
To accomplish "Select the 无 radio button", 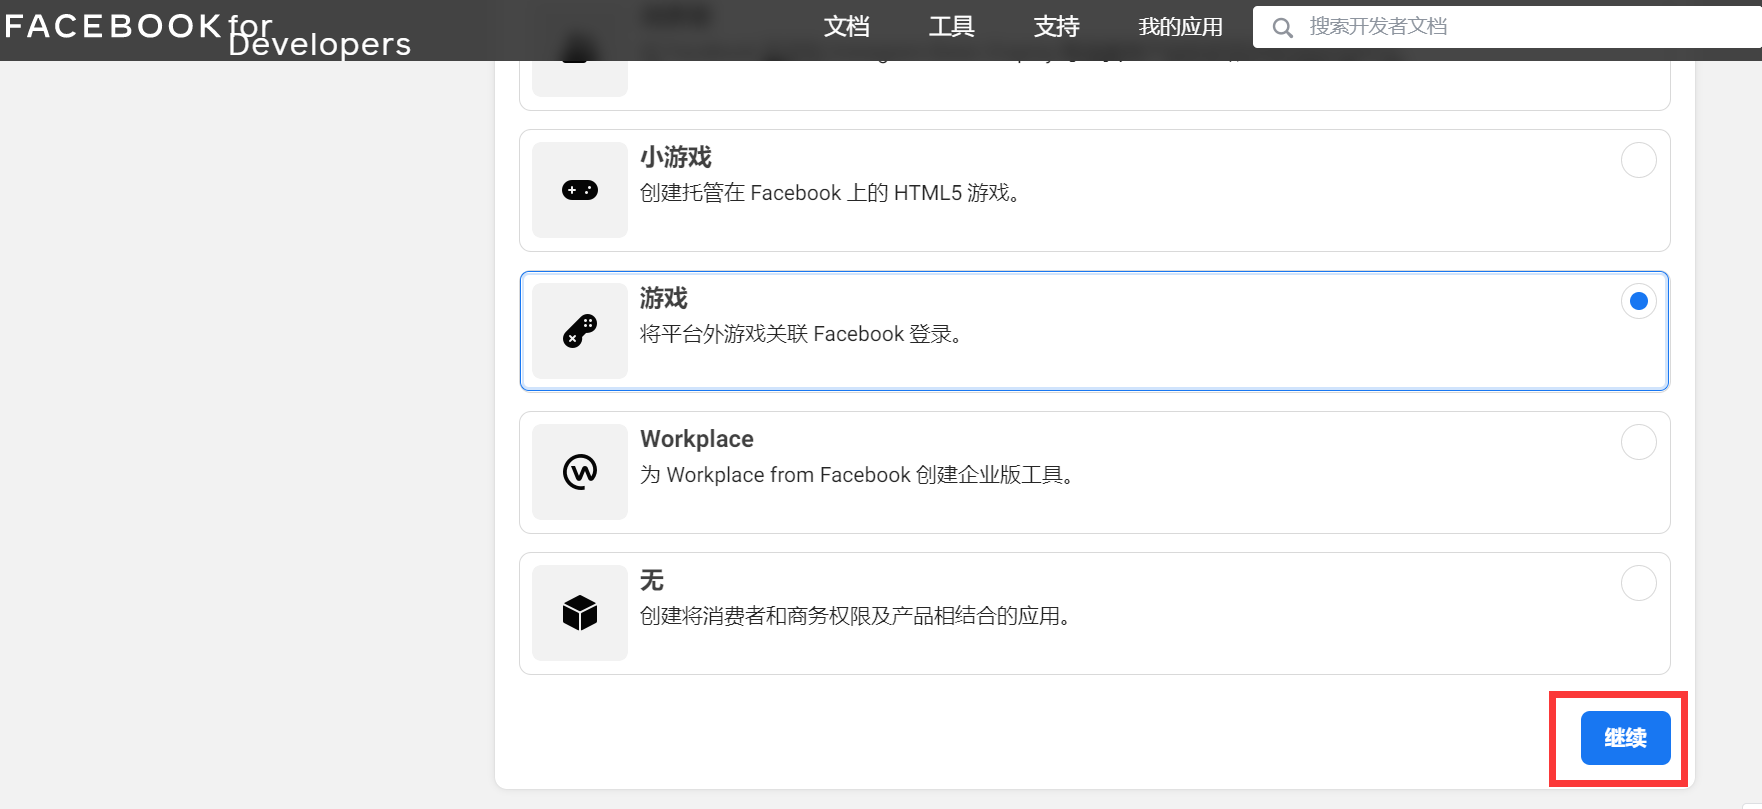I will [x=1638, y=583].
